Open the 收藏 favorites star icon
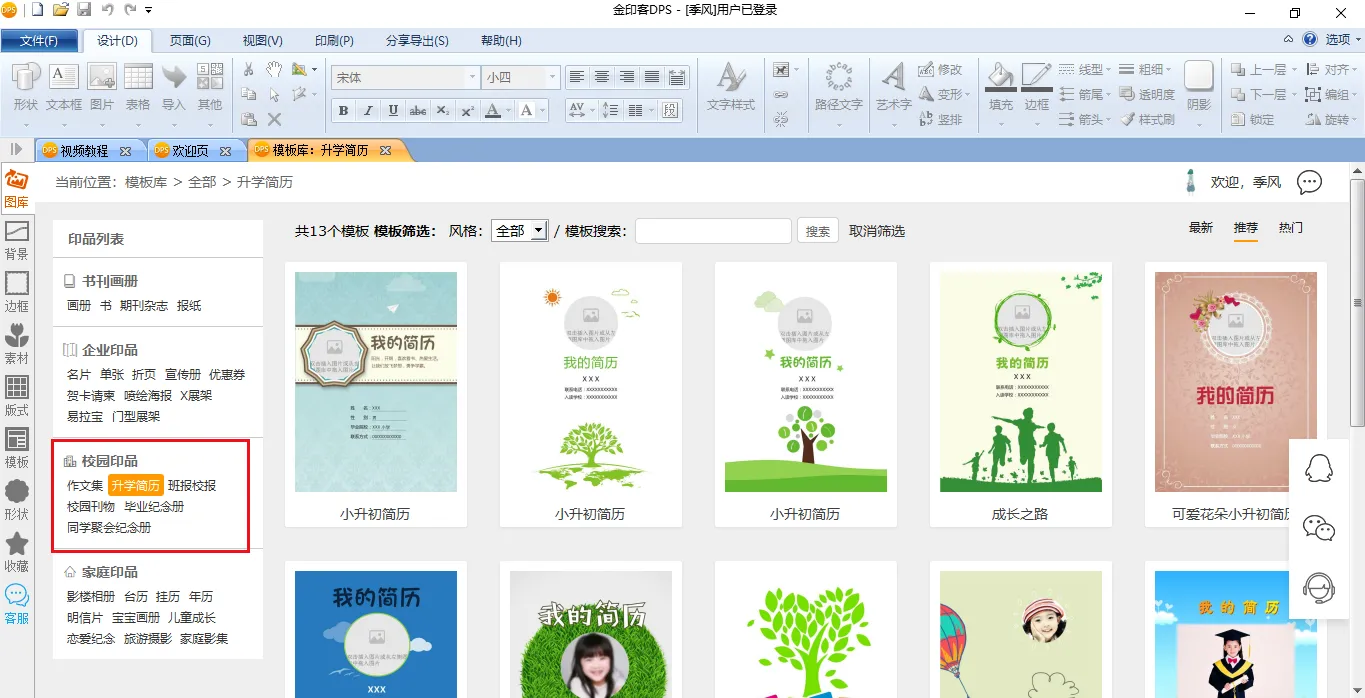1365x698 pixels. (x=16, y=552)
